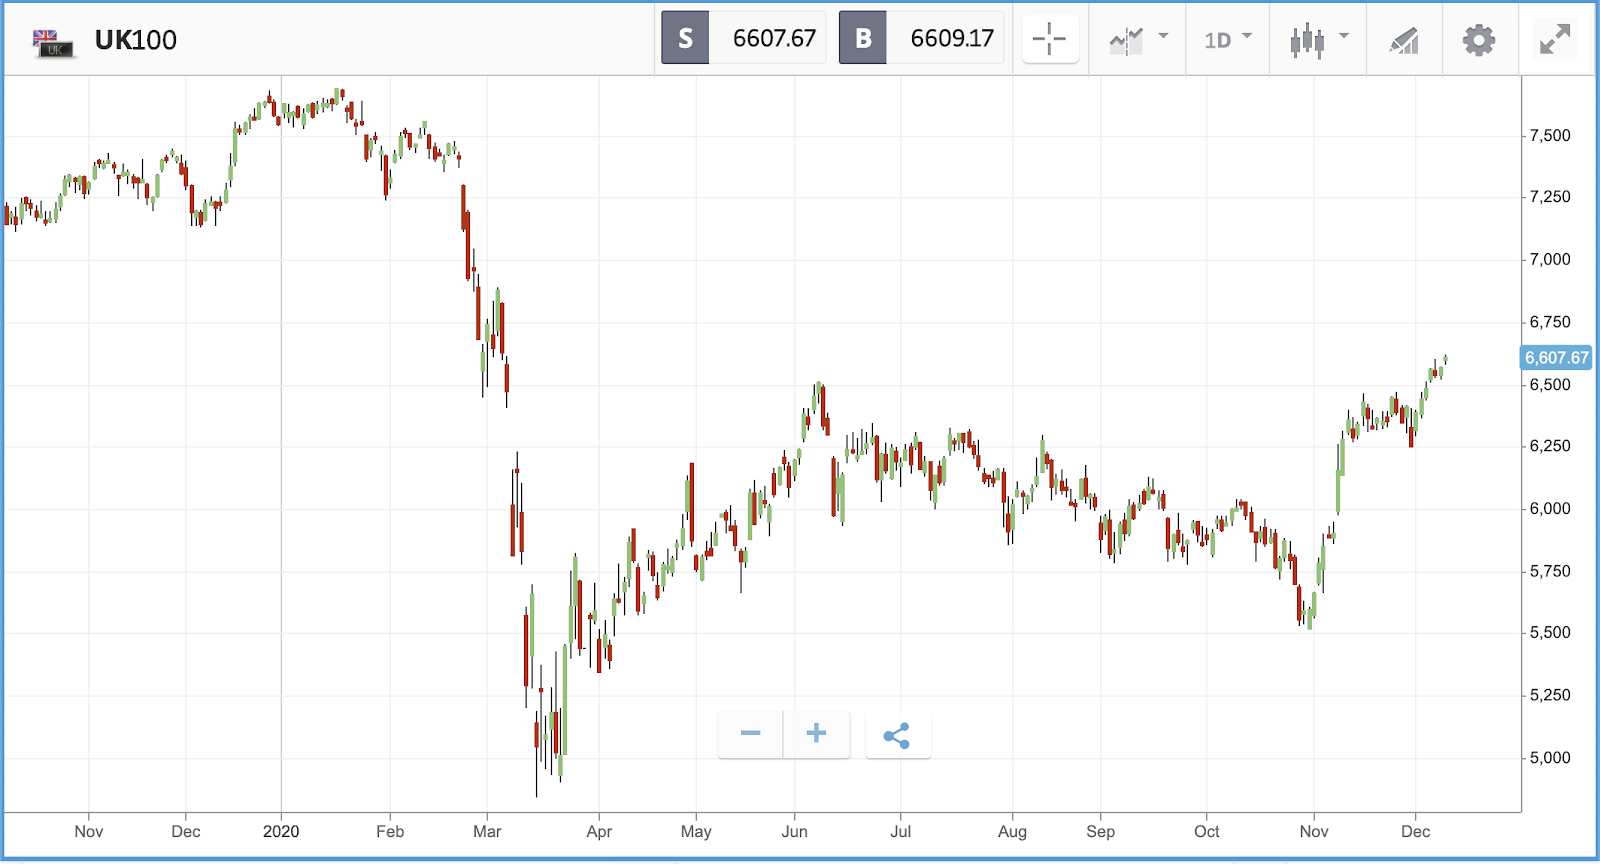Click the Jun label on the time axis
This screenshot has height=864, width=1600.
point(795,831)
